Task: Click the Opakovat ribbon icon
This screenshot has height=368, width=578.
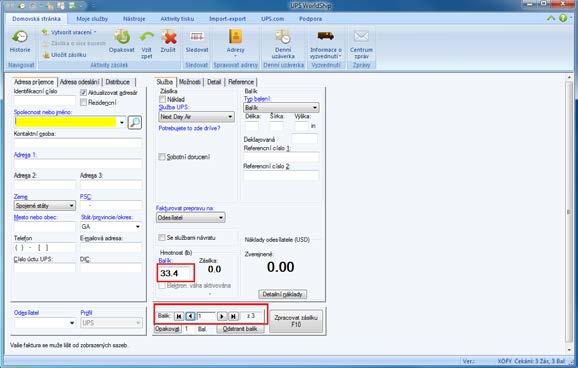Action: 122,41
